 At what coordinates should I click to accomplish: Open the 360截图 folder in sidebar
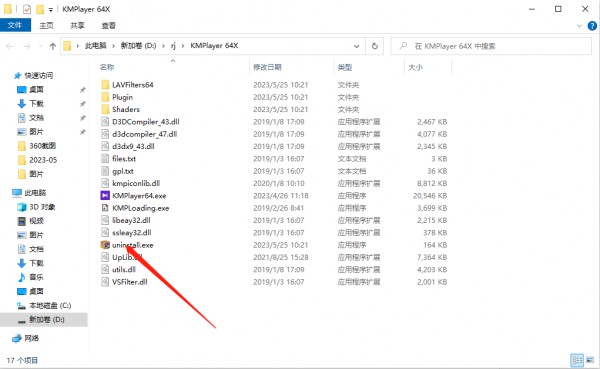pyautogui.click(x=42, y=146)
